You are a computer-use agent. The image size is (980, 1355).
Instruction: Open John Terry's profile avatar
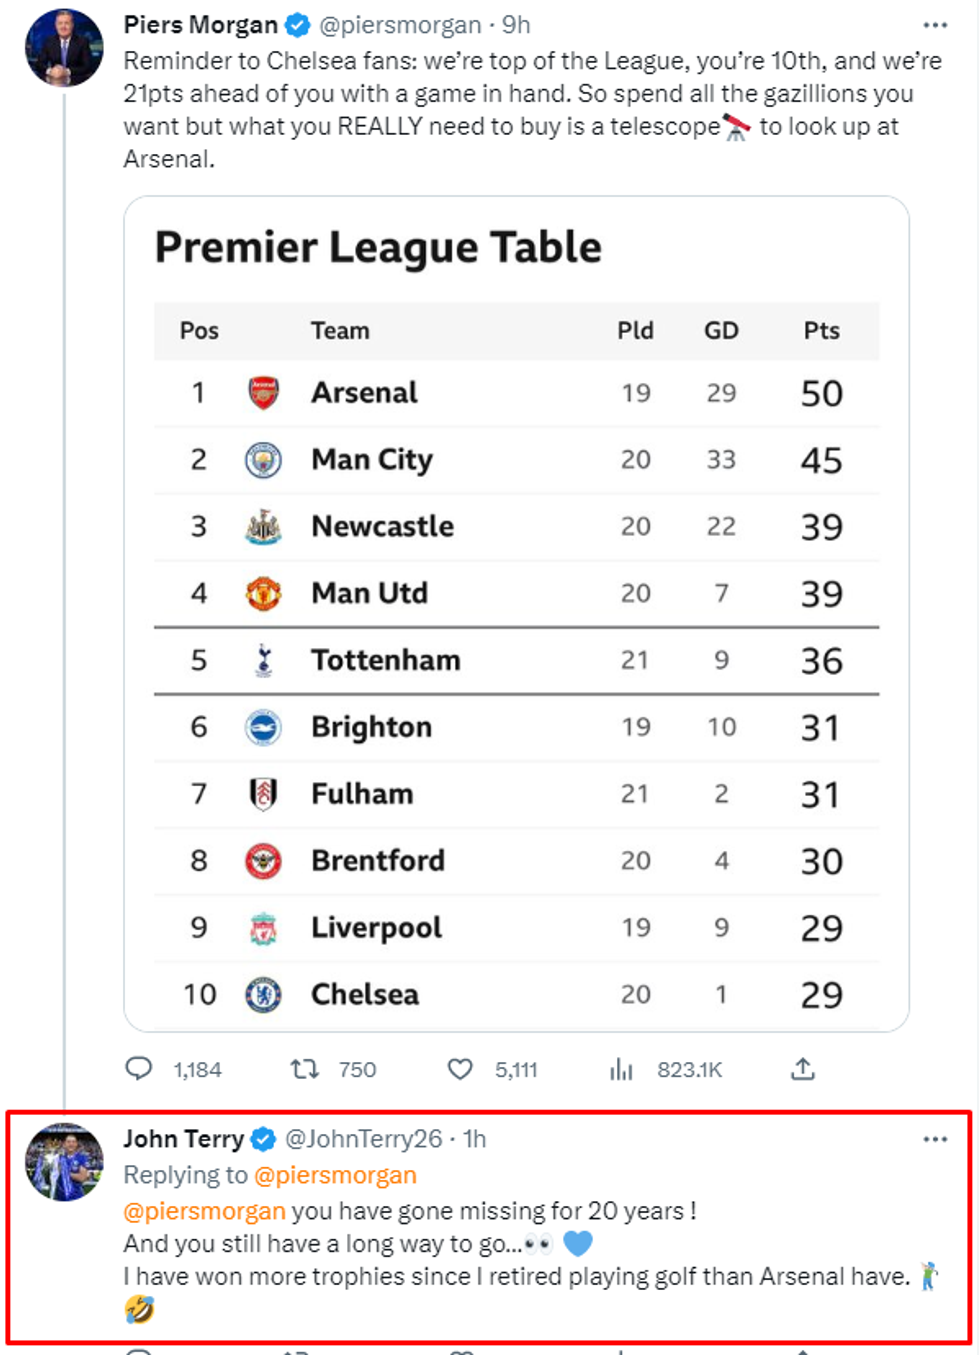click(64, 1161)
